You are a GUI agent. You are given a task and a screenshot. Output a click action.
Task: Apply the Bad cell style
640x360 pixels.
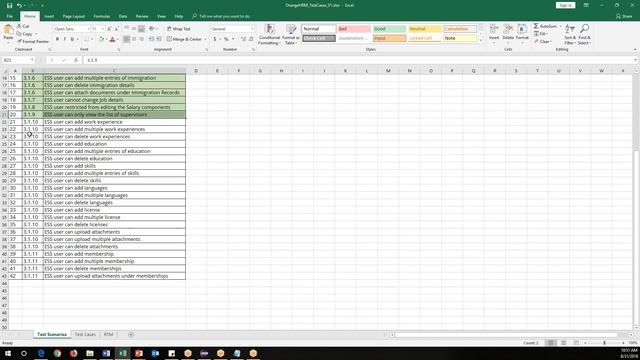tap(354, 29)
